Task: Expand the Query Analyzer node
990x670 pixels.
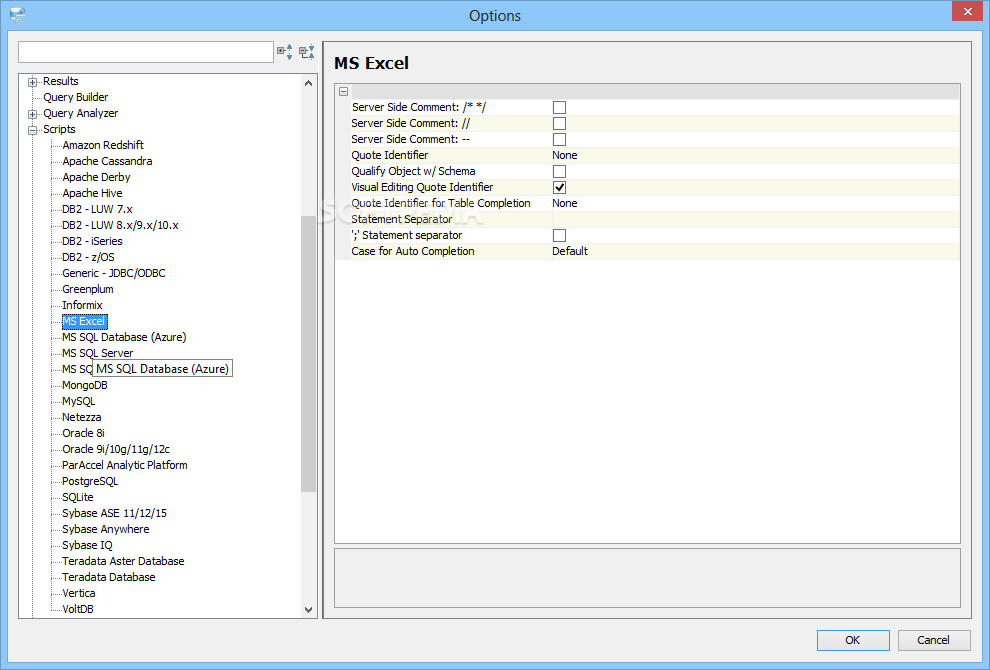Action: pyautogui.click(x=32, y=114)
